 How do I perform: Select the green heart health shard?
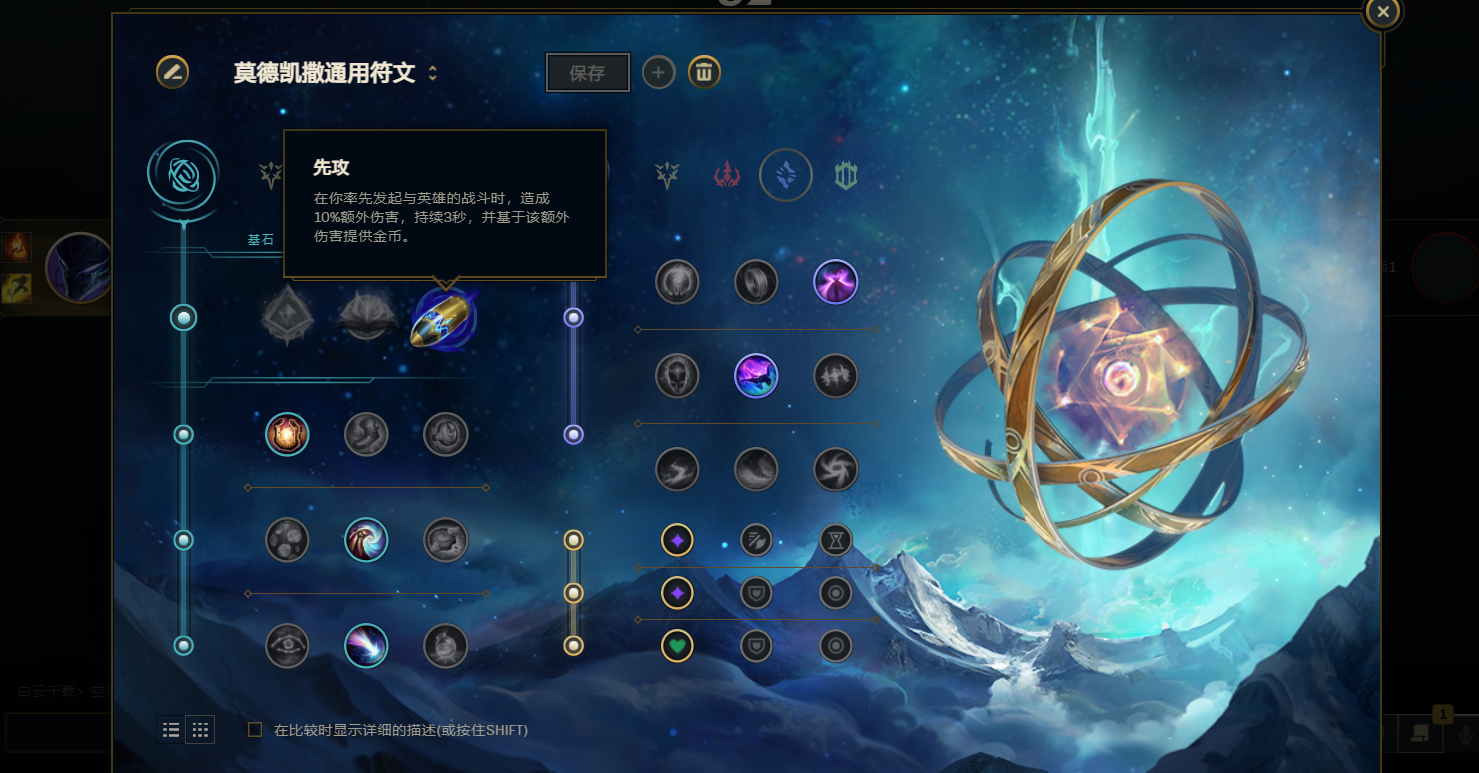tap(677, 646)
